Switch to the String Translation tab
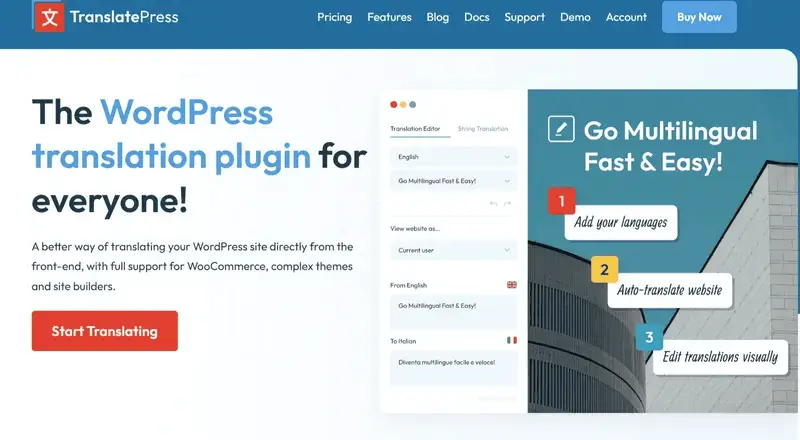The image size is (800, 440). point(483,129)
